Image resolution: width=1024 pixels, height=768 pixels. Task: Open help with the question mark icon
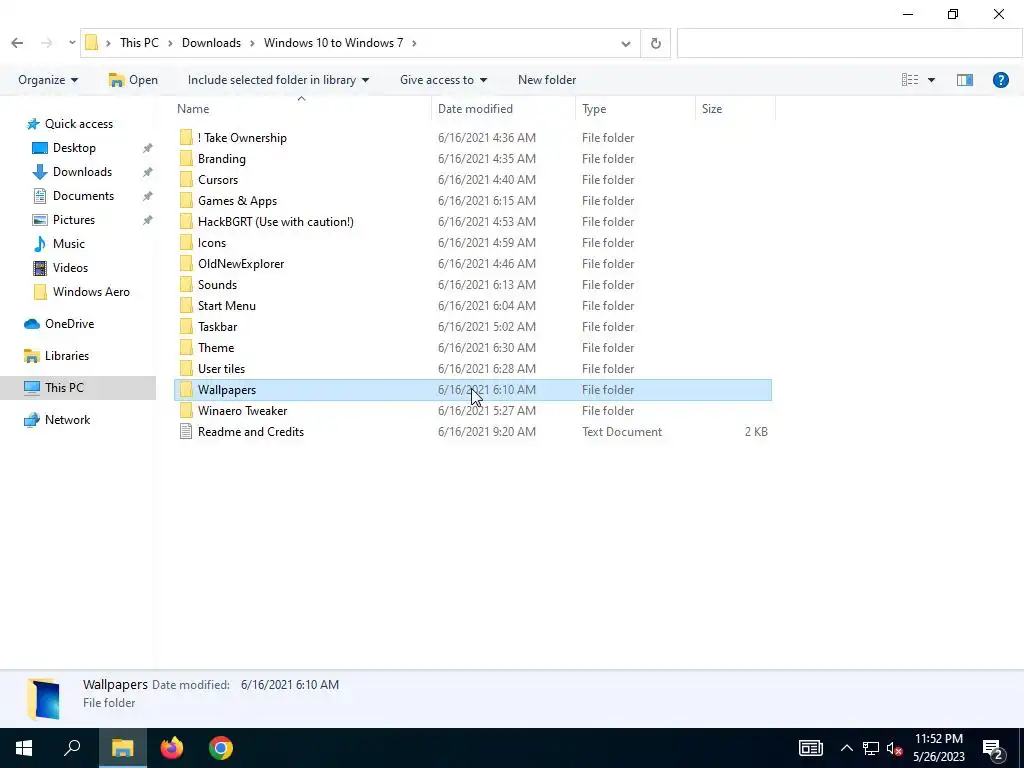[1000, 80]
